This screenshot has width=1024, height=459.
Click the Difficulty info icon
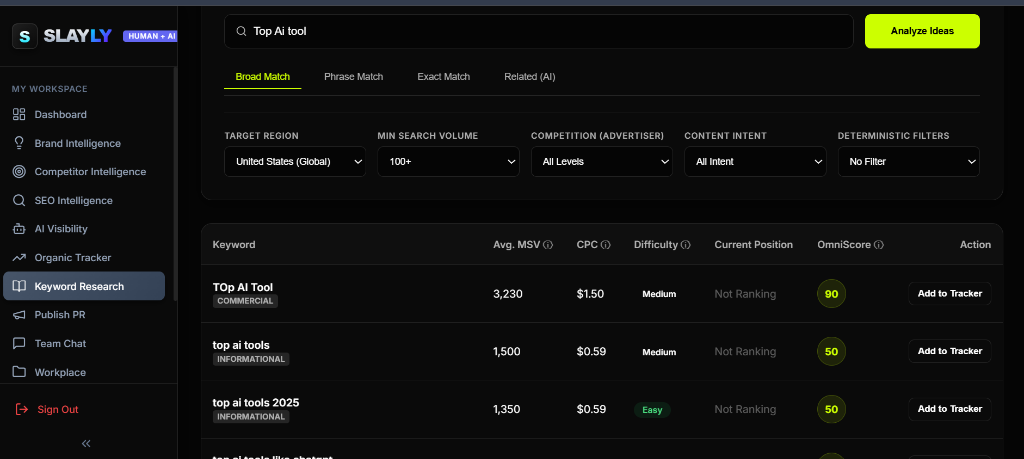[x=686, y=245]
